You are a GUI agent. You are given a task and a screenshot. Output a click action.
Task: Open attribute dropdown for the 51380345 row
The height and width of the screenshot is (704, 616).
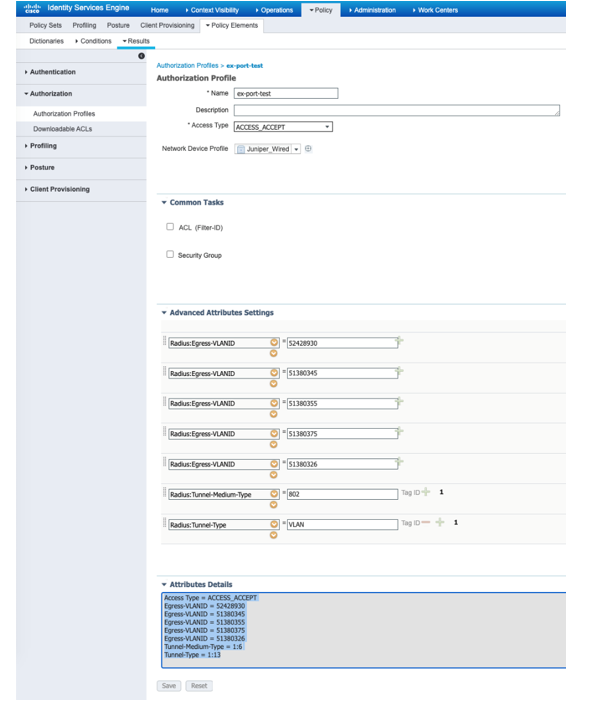pos(274,373)
